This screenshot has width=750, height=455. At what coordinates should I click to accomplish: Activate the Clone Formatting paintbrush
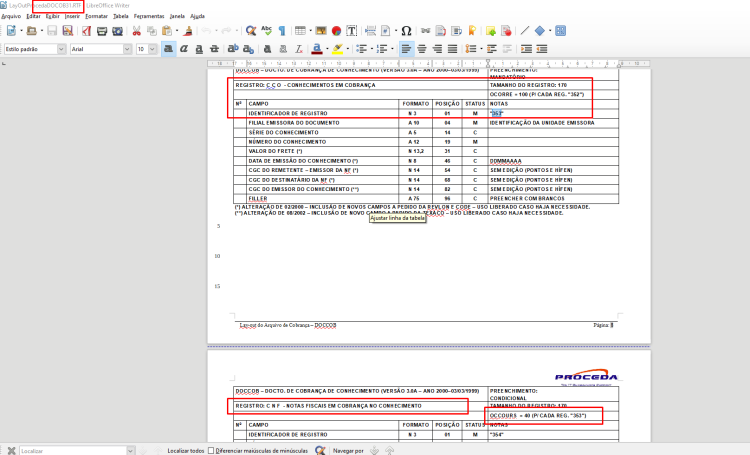pyautogui.click(x=188, y=31)
